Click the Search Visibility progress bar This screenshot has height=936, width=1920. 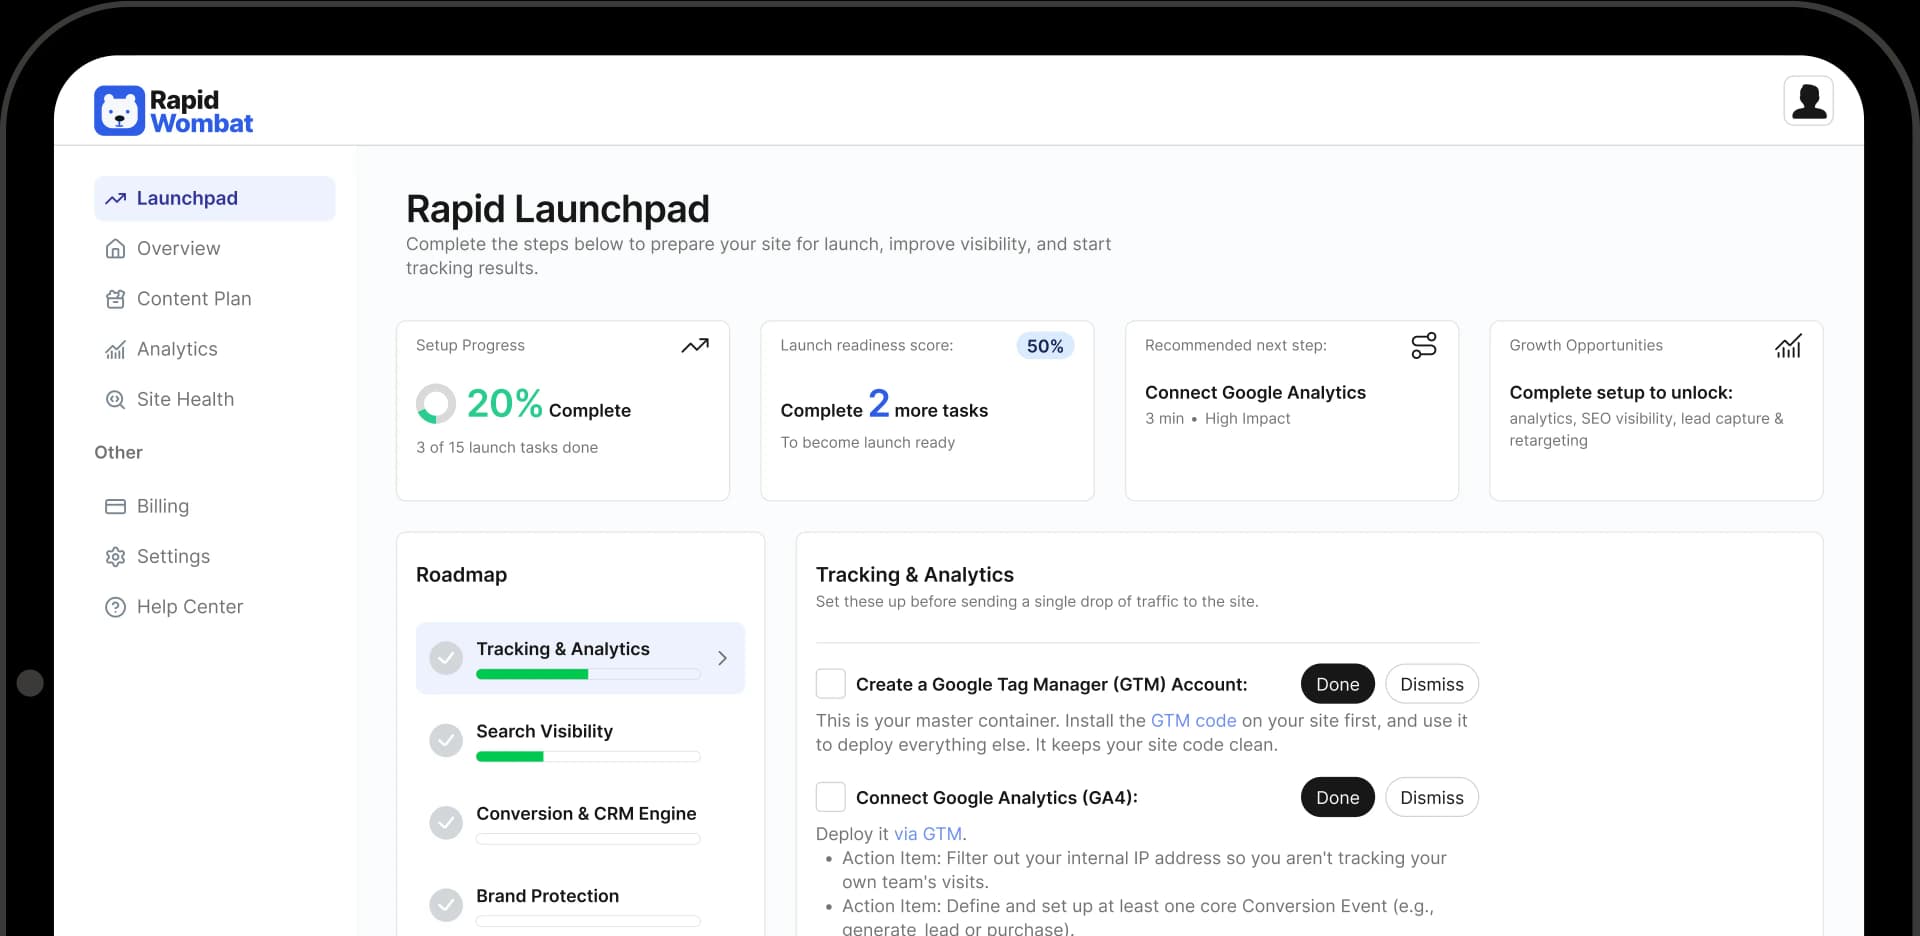588,757
